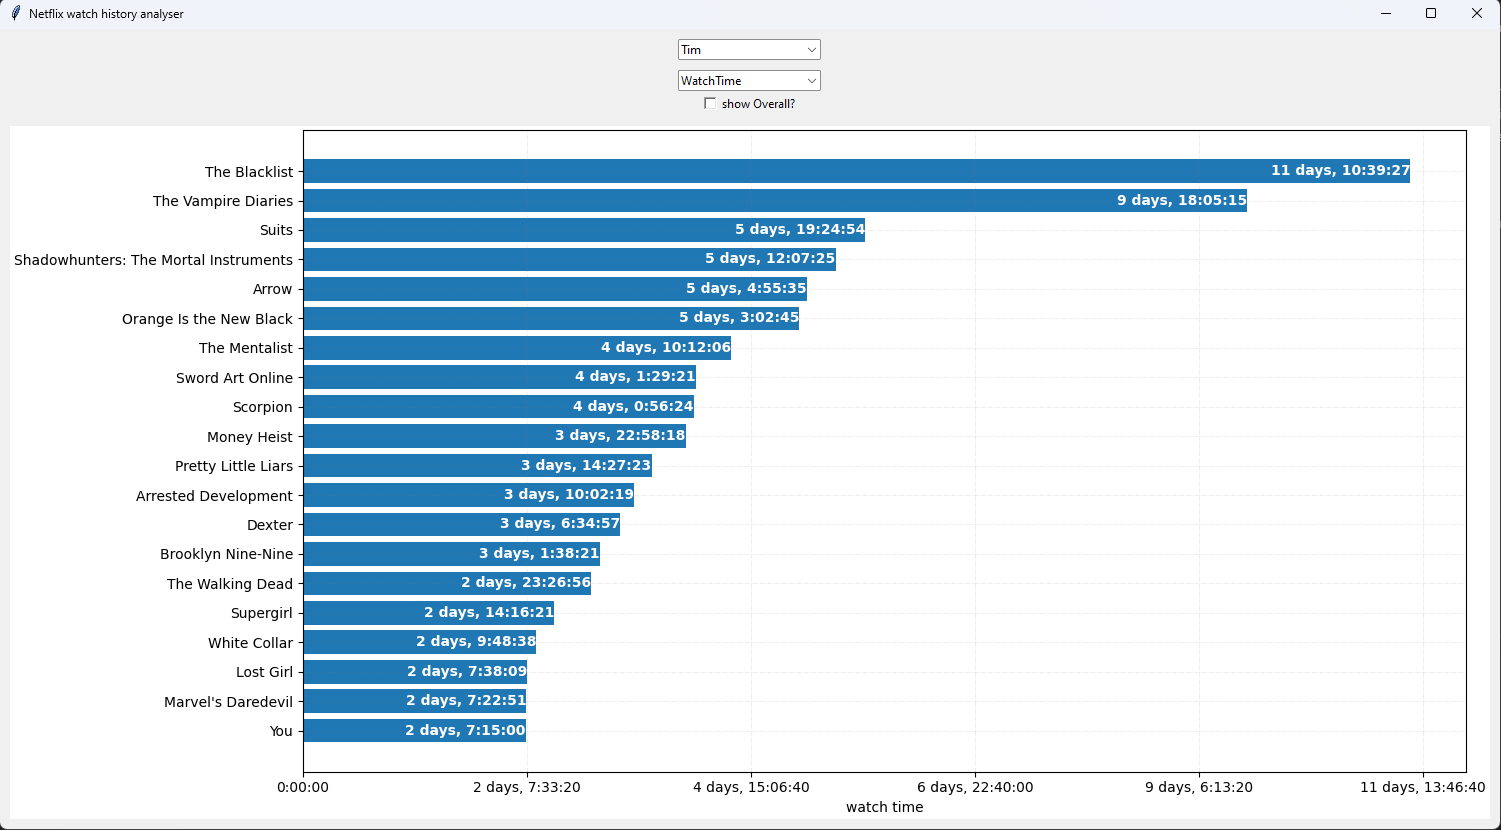Click the Suits label on axis
The height and width of the screenshot is (830, 1501).
[x=276, y=230]
